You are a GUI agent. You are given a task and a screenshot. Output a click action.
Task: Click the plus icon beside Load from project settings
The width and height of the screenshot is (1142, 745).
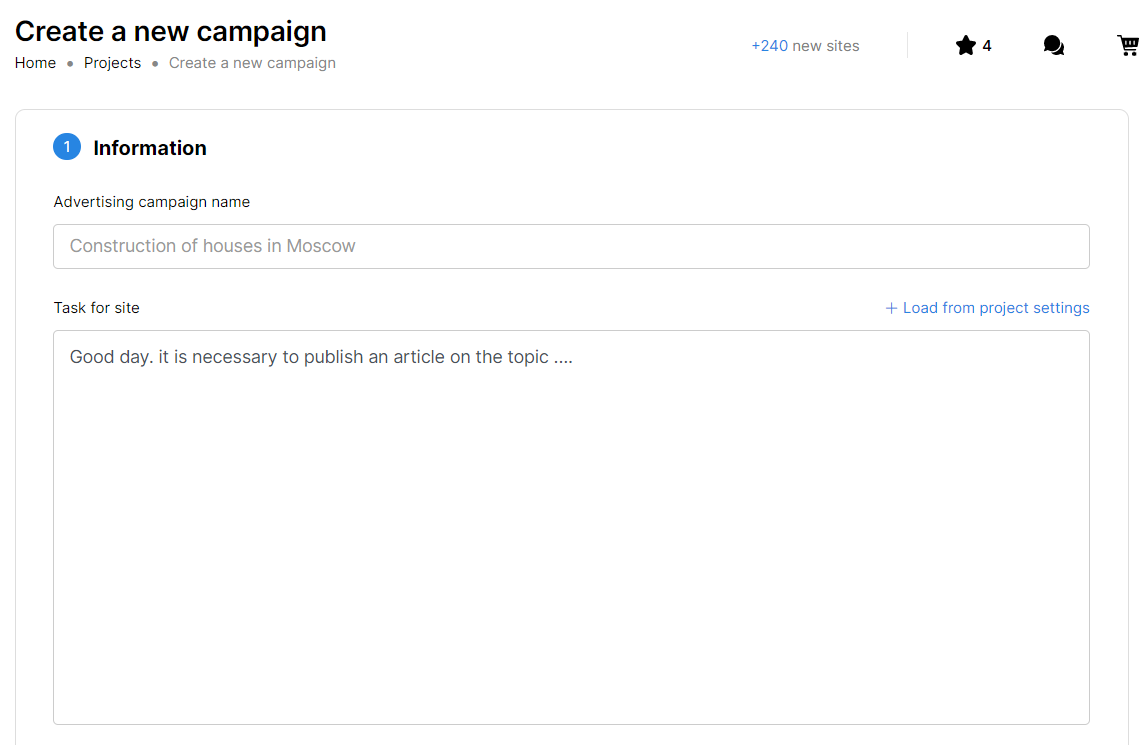click(890, 307)
